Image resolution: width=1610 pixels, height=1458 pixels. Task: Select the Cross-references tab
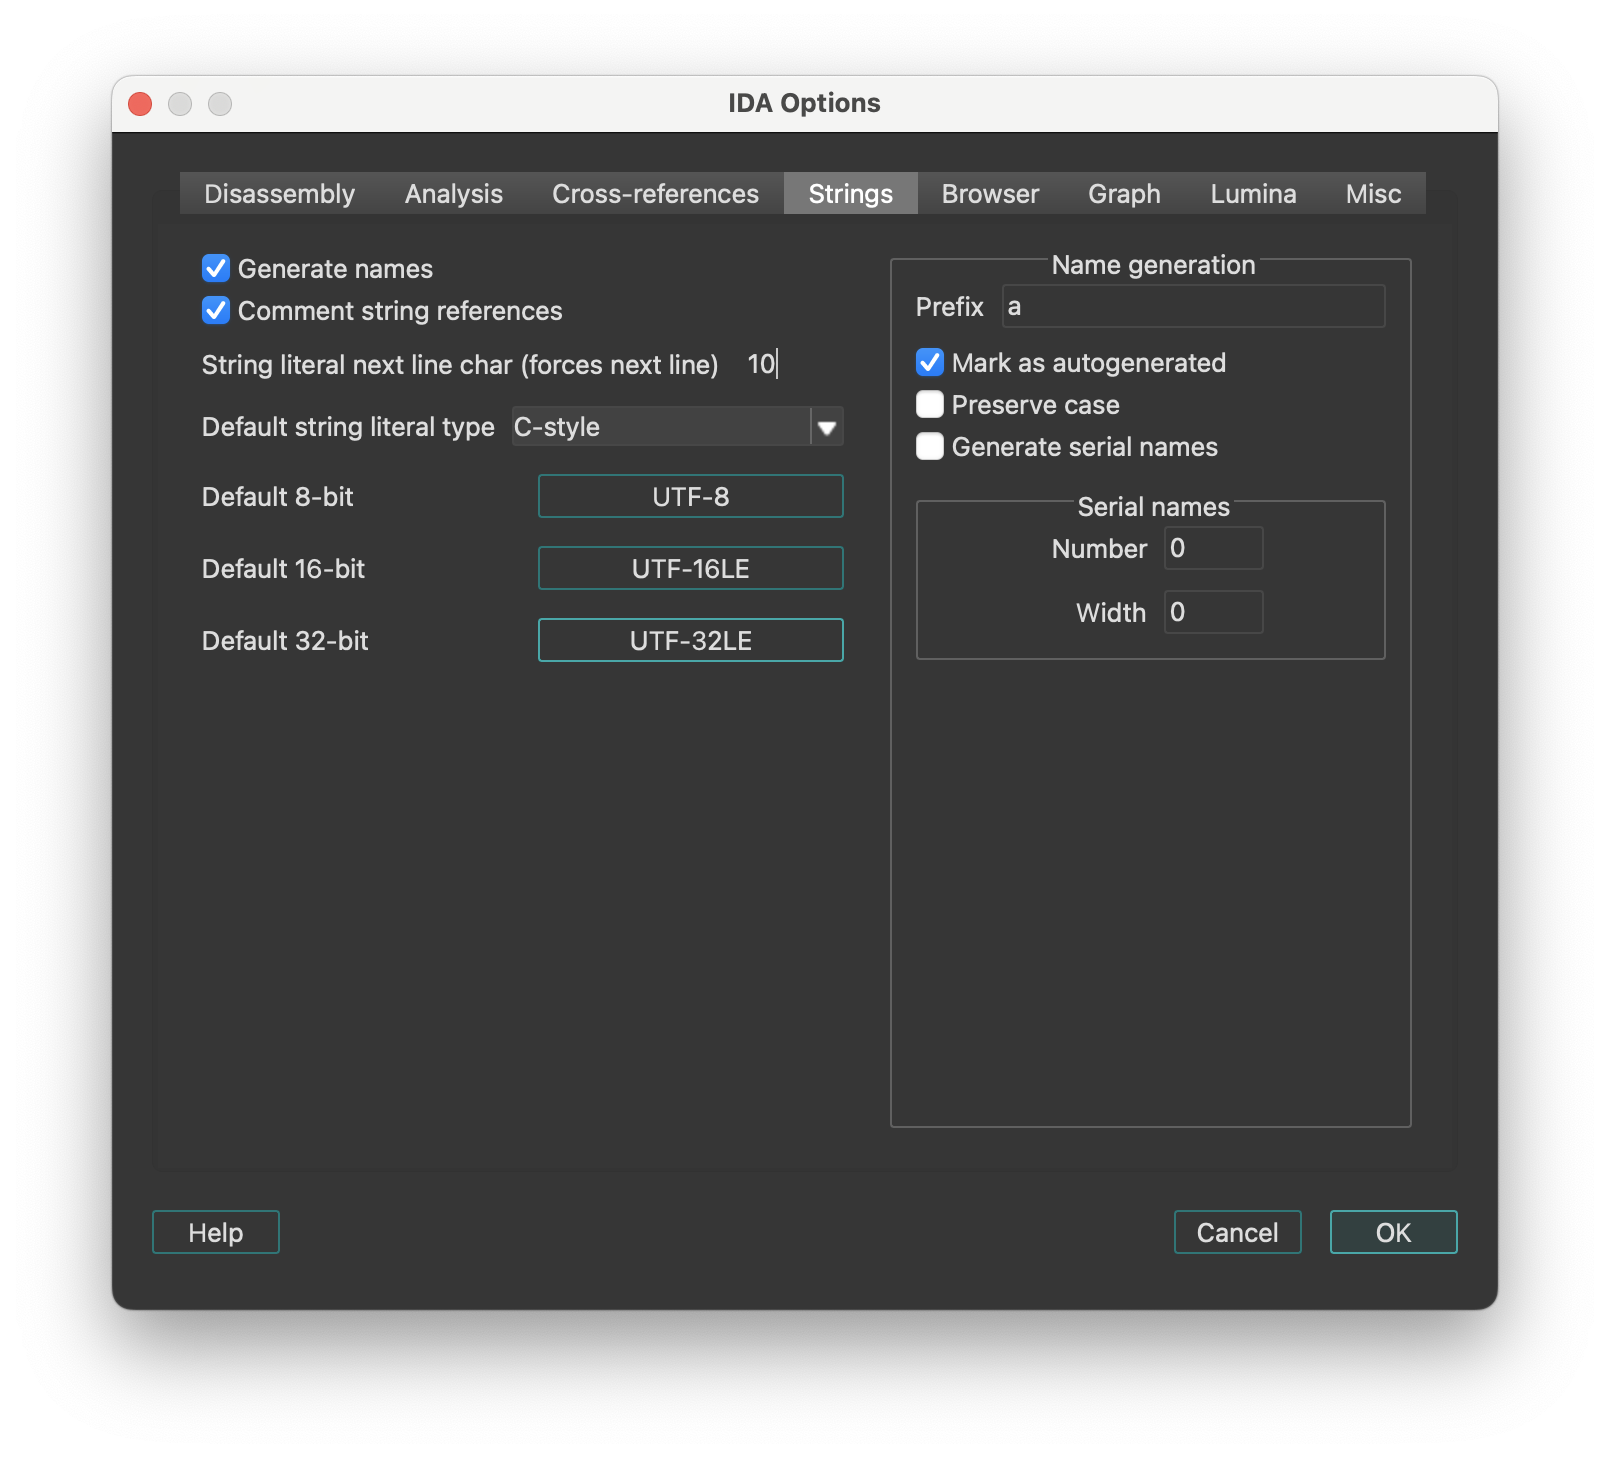(654, 193)
